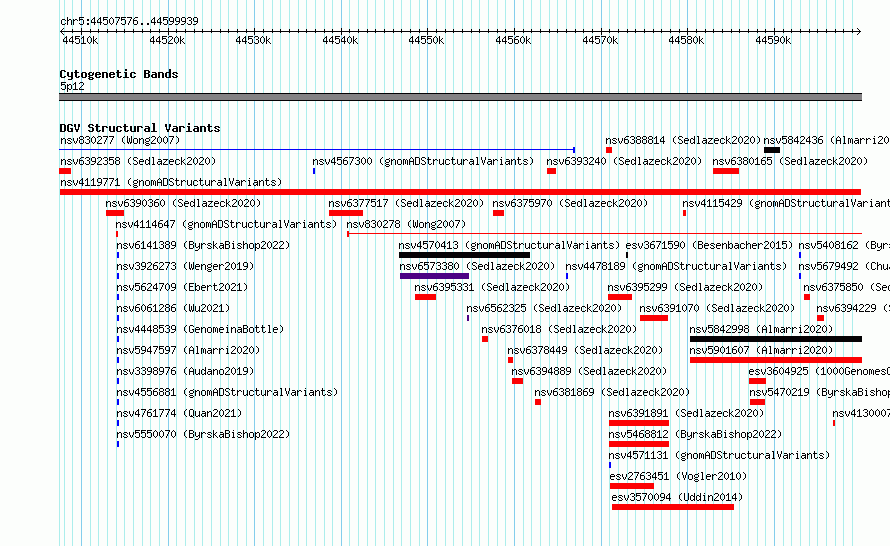Select the nsv6393240 (Sedlazeck2020) label
The height and width of the screenshot is (546, 890).
624,161
